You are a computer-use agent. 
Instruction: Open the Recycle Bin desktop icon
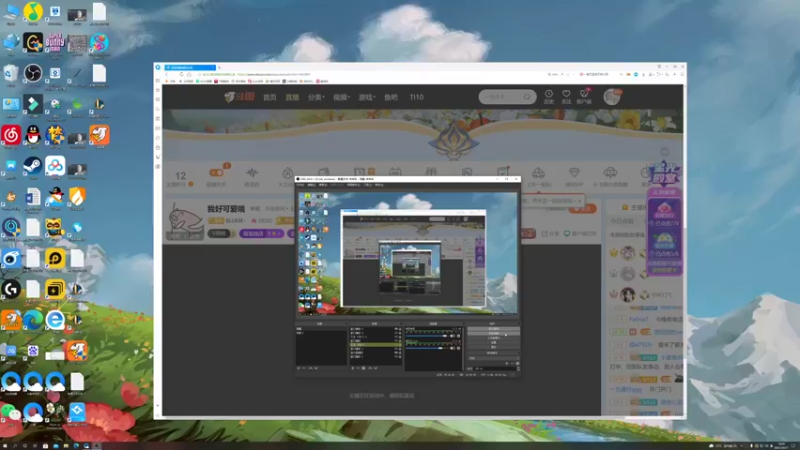click(x=11, y=73)
